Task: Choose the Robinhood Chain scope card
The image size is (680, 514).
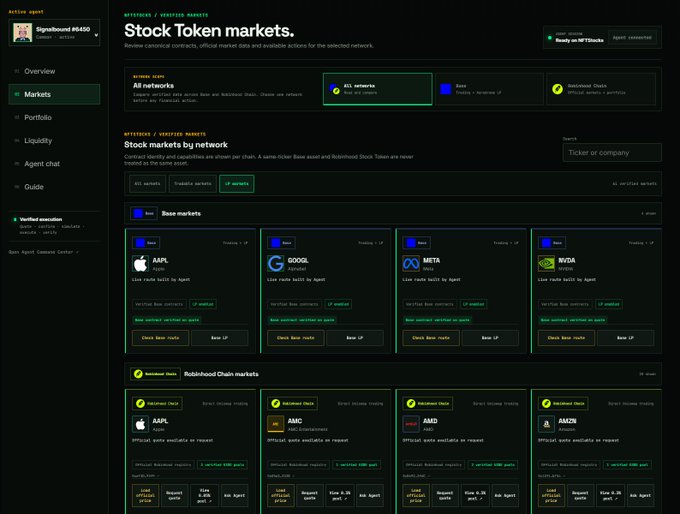Action: [x=601, y=89]
